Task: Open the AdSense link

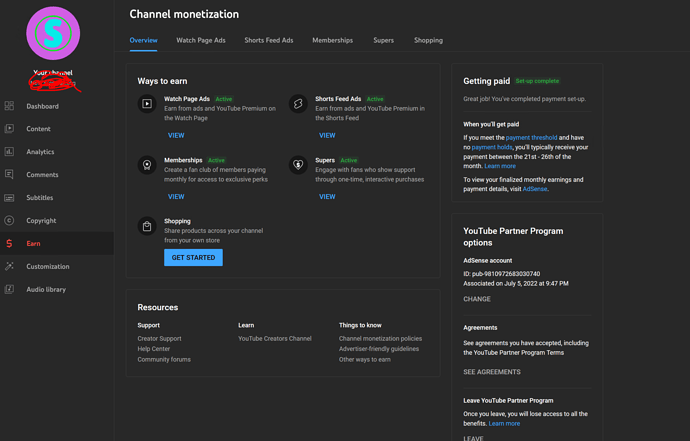Action: pyautogui.click(x=535, y=189)
